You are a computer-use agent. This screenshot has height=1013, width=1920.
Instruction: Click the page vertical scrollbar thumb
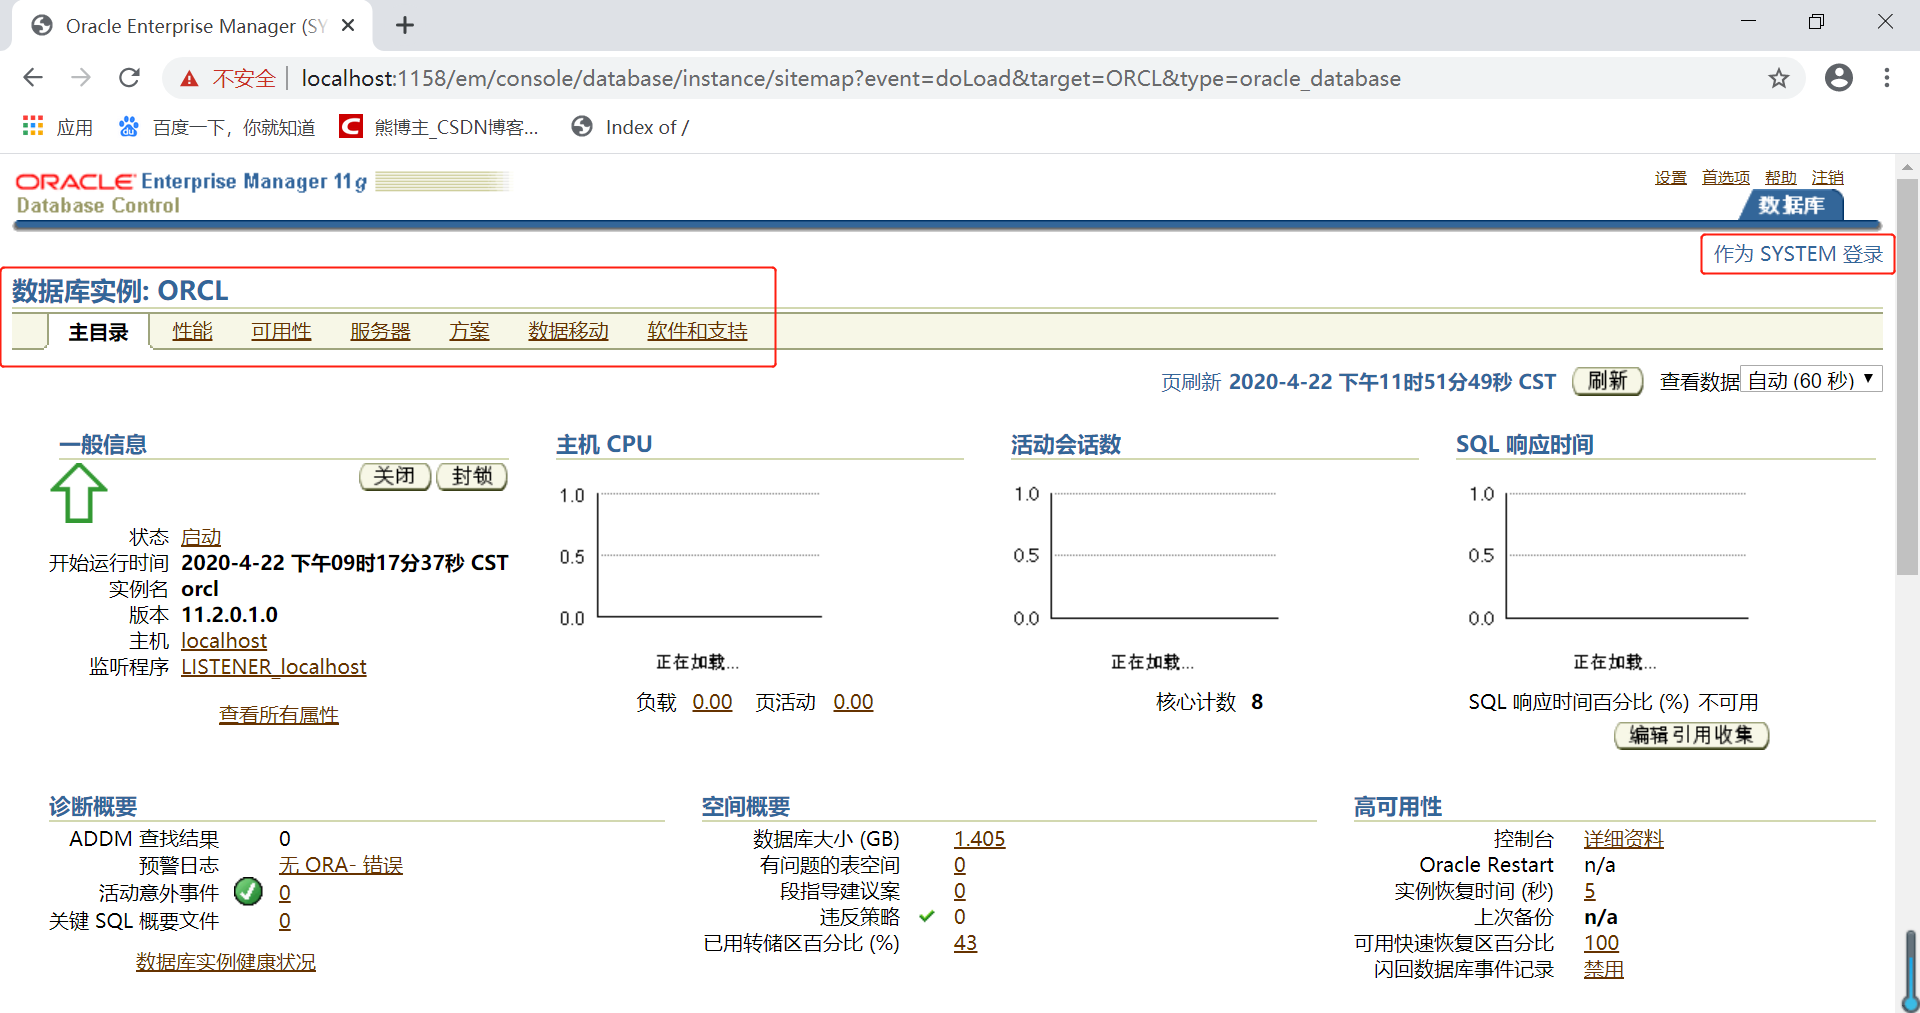point(1907,377)
